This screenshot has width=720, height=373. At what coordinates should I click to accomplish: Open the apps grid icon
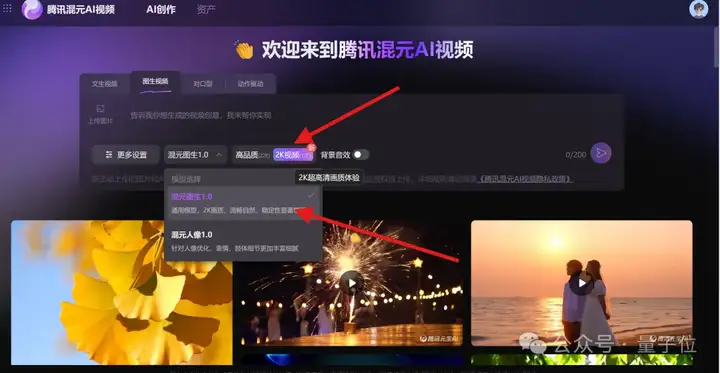coord(7,8)
